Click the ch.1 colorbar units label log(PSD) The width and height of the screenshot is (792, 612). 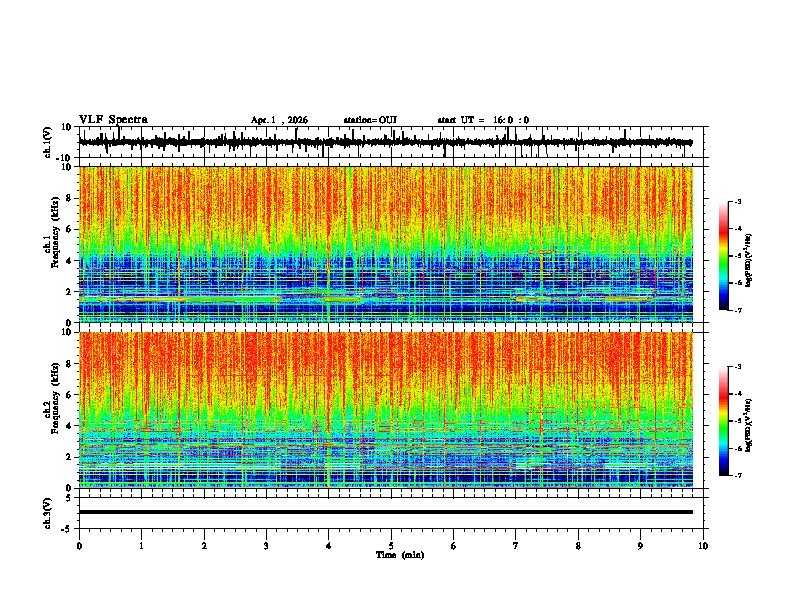749,261
